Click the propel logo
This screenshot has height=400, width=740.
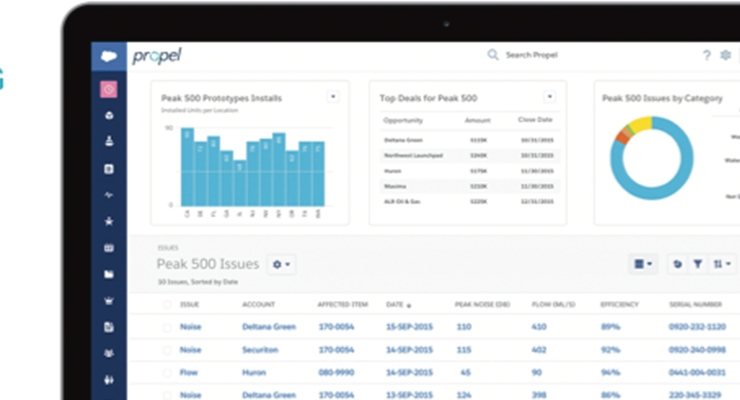157,56
